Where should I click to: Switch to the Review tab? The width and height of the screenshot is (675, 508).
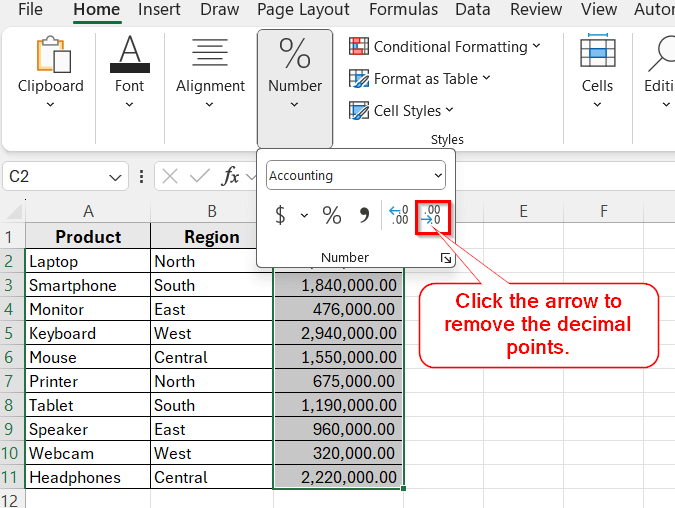pyautogui.click(x=536, y=9)
